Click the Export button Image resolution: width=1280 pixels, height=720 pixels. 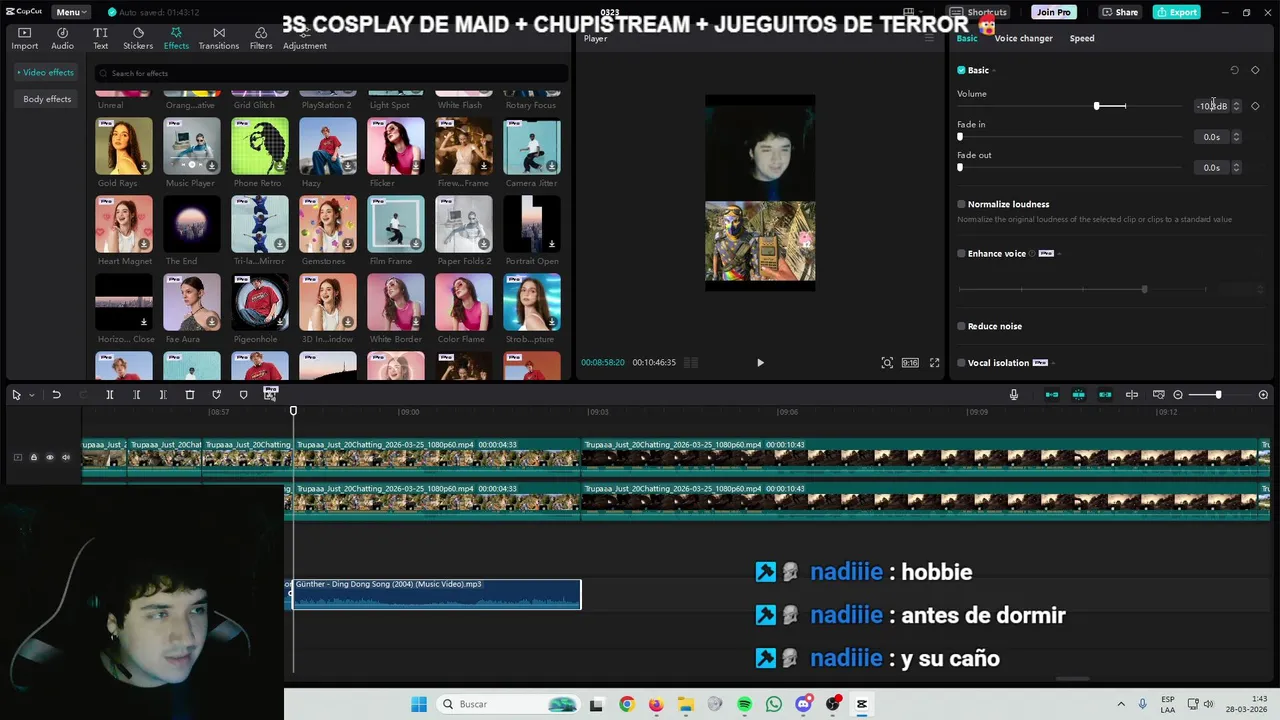pyautogui.click(x=1176, y=12)
